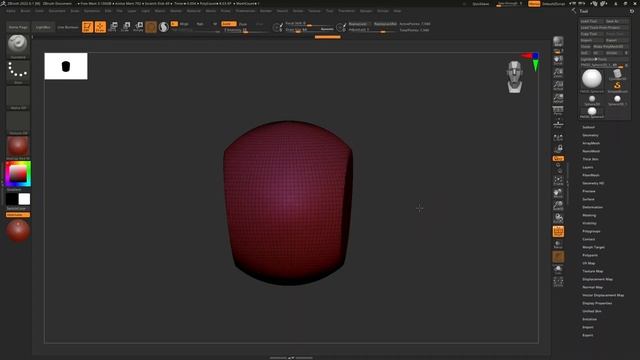Image resolution: width=640 pixels, height=360 pixels.
Task: Select the Scale transform icon
Action: point(126,27)
